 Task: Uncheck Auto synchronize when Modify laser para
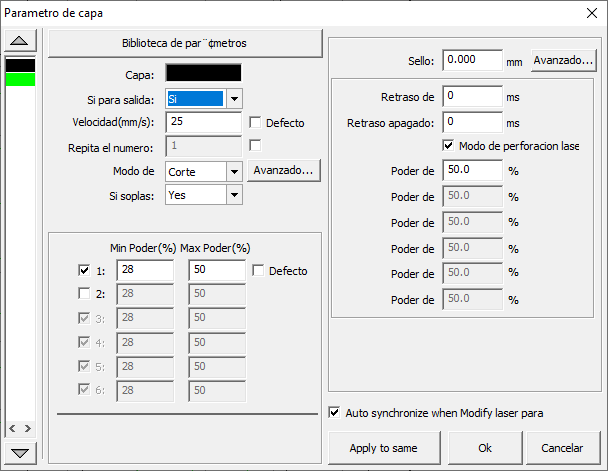tap(335, 412)
